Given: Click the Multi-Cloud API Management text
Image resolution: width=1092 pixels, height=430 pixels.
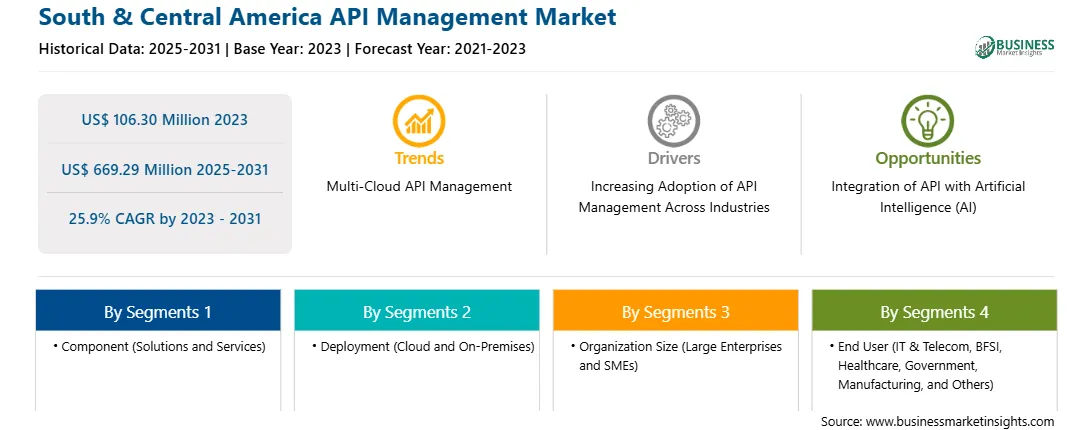Looking at the screenshot, I should (x=419, y=187).
